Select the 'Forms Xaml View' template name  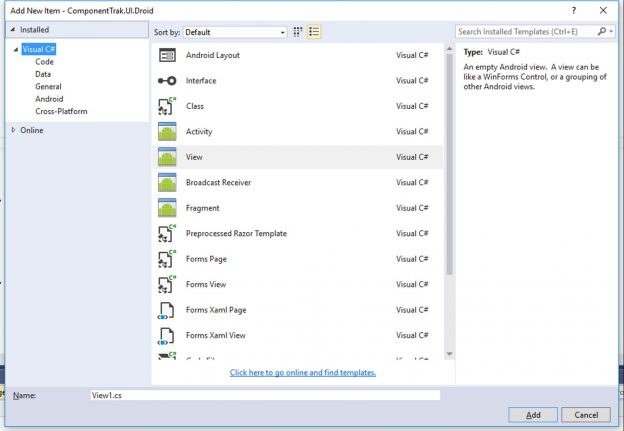coord(216,335)
